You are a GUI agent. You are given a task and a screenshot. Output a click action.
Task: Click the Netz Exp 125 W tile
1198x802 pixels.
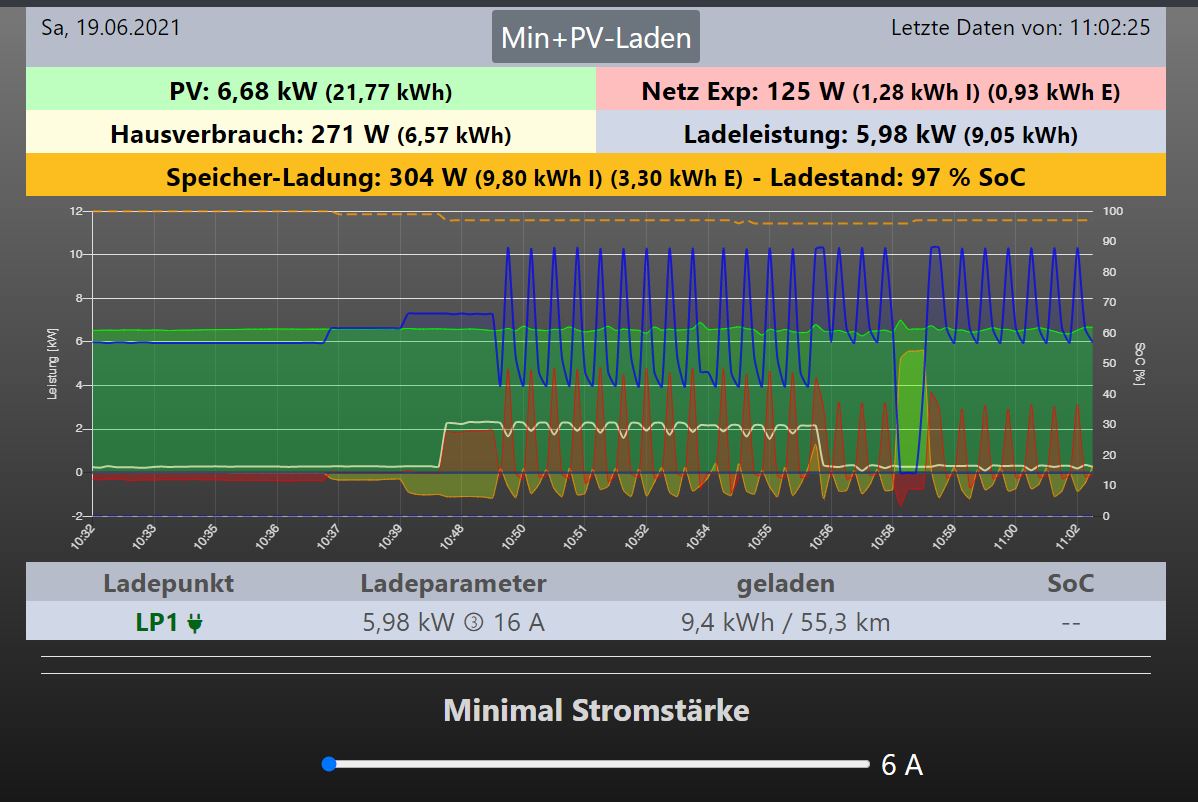(880, 92)
